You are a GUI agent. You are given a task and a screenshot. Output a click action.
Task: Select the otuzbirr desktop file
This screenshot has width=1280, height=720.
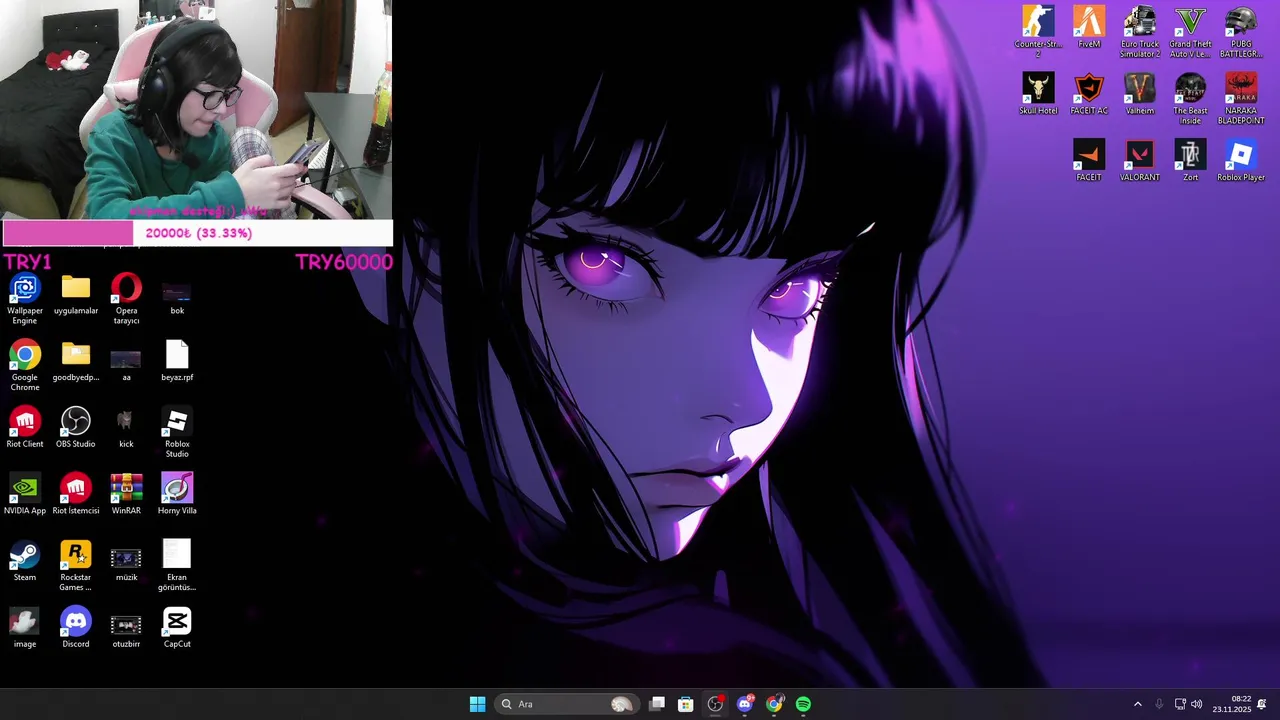tap(126, 629)
